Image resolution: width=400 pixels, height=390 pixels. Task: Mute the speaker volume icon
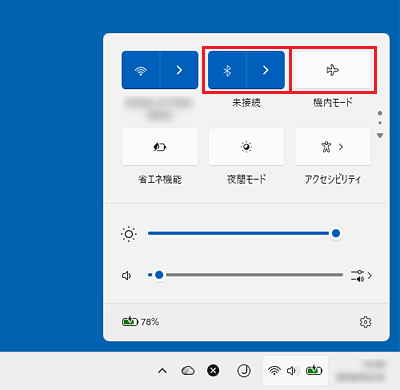click(126, 276)
